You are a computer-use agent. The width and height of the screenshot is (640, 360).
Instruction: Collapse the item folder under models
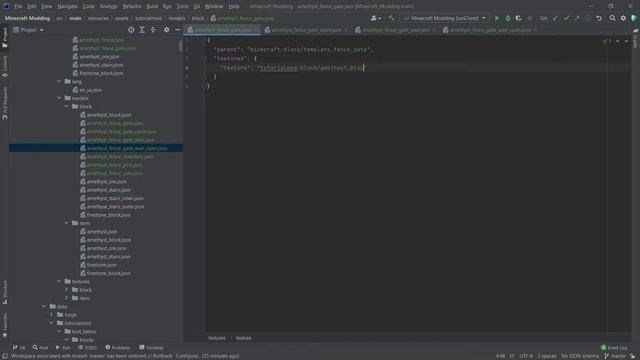(x=67, y=223)
